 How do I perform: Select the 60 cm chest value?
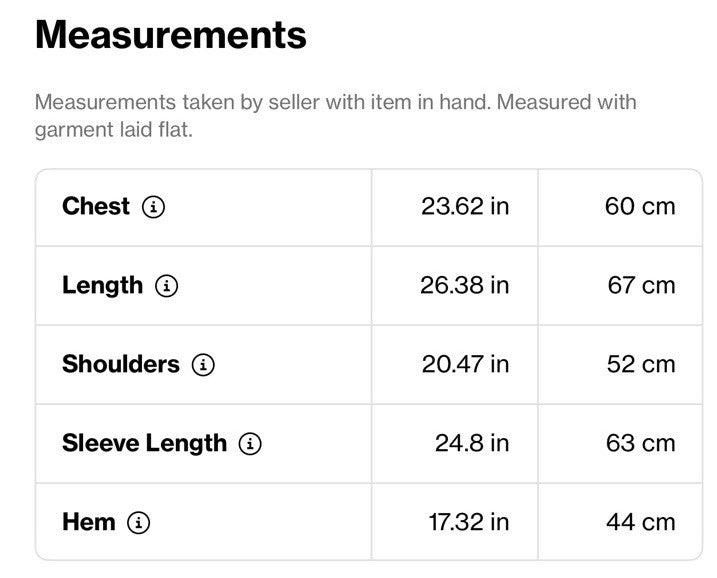point(640,206)
